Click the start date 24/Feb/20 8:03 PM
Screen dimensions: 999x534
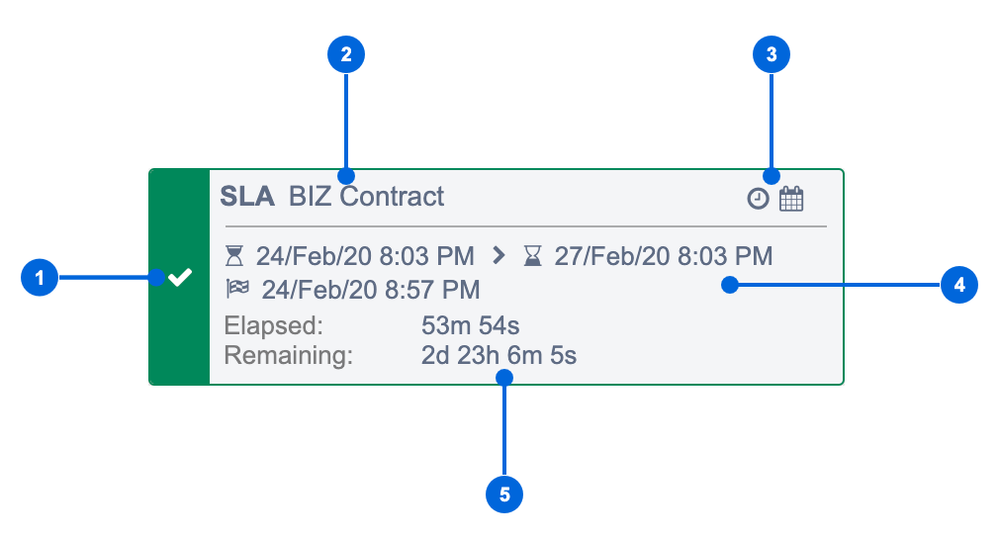[365, 256]
